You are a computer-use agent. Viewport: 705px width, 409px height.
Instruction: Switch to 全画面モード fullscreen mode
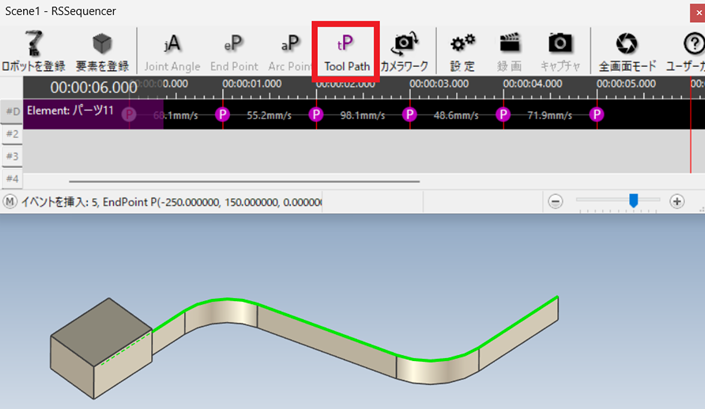[x=627, y=51]
